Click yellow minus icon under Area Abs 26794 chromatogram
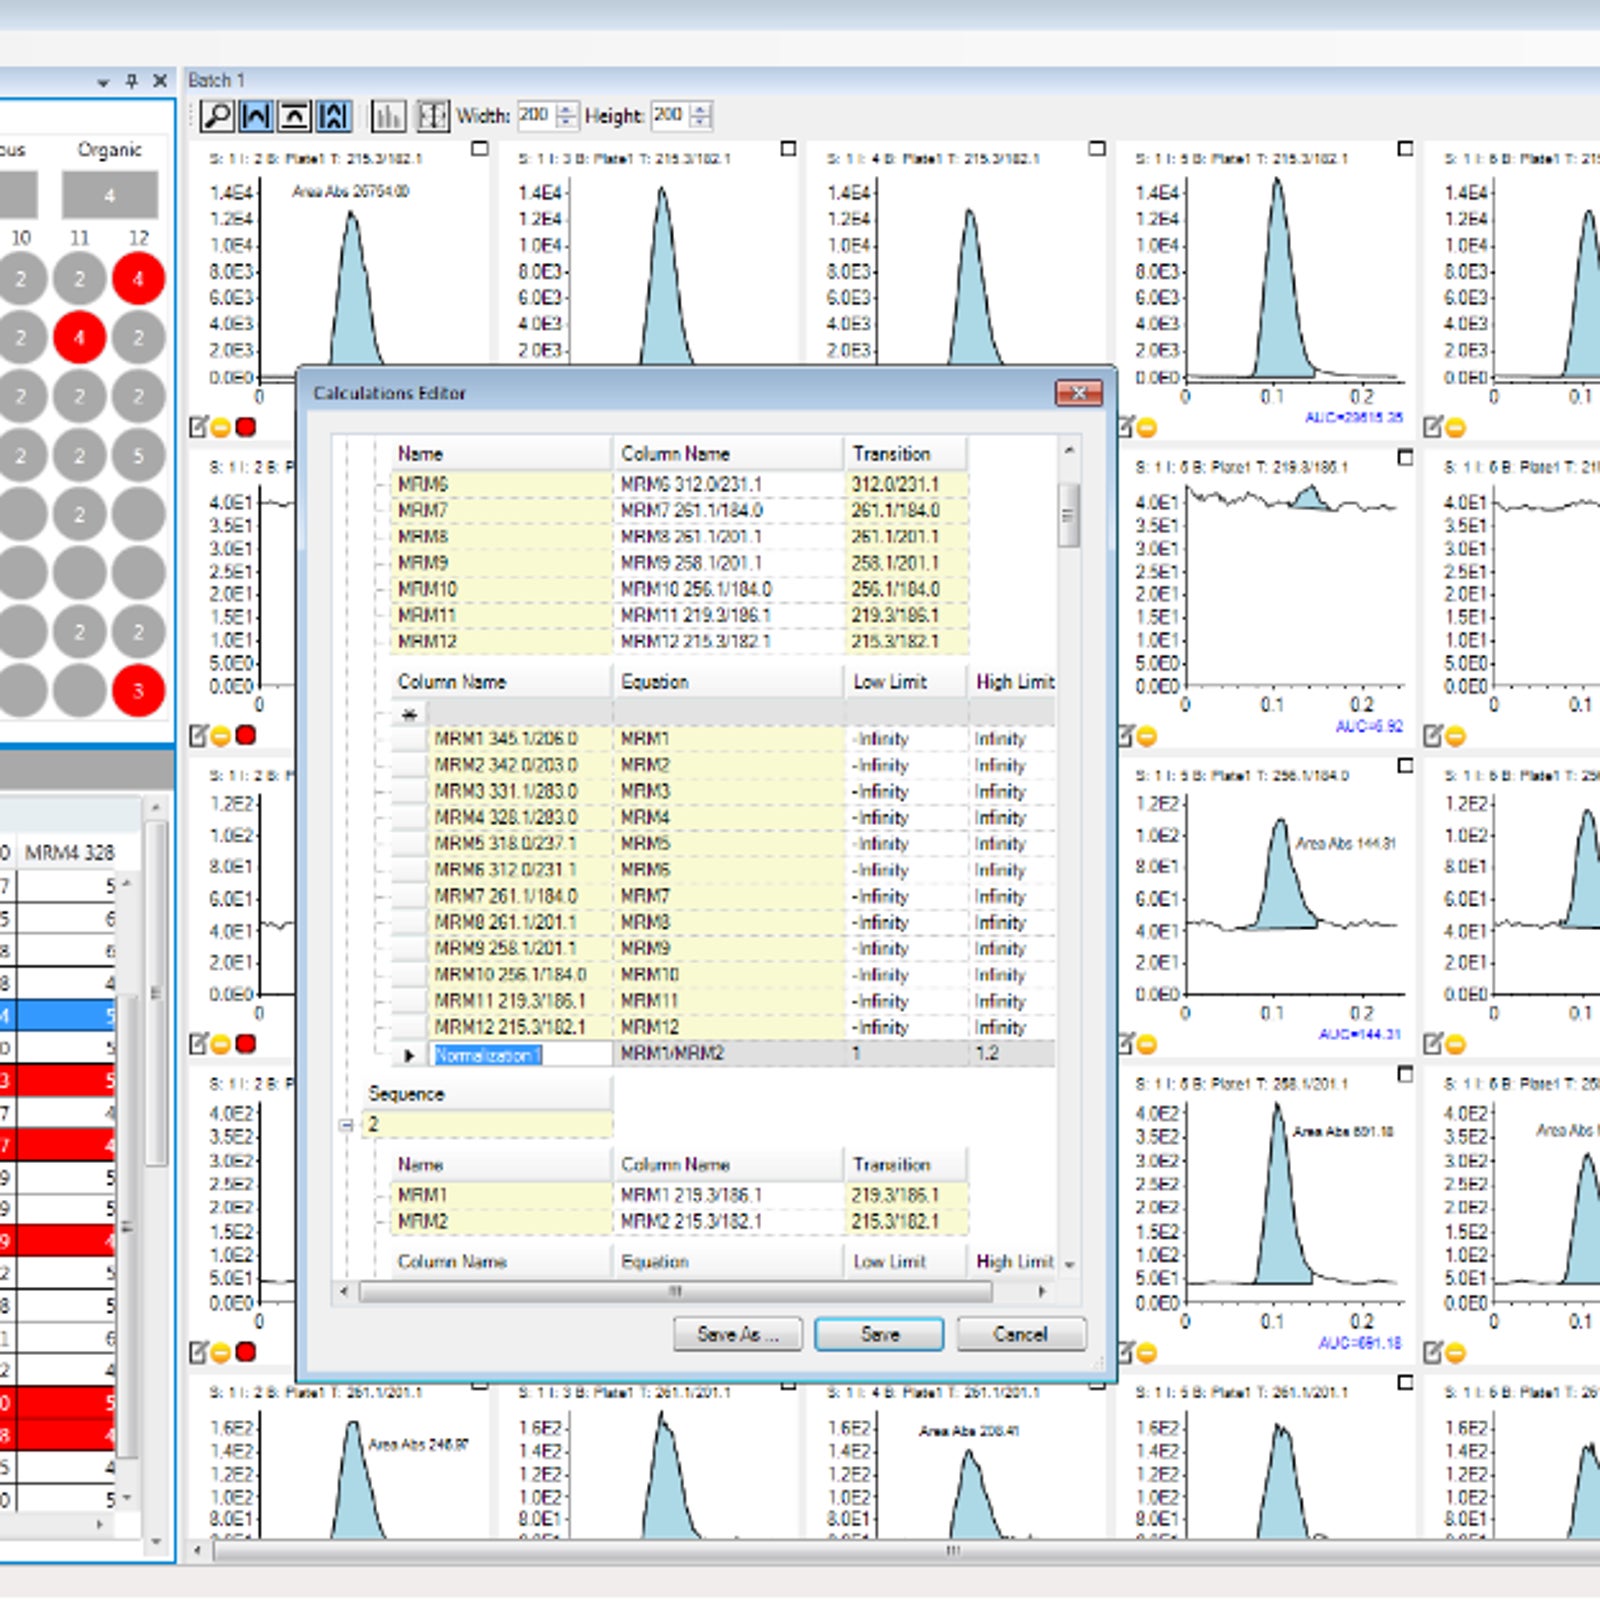 click(221, 428)
